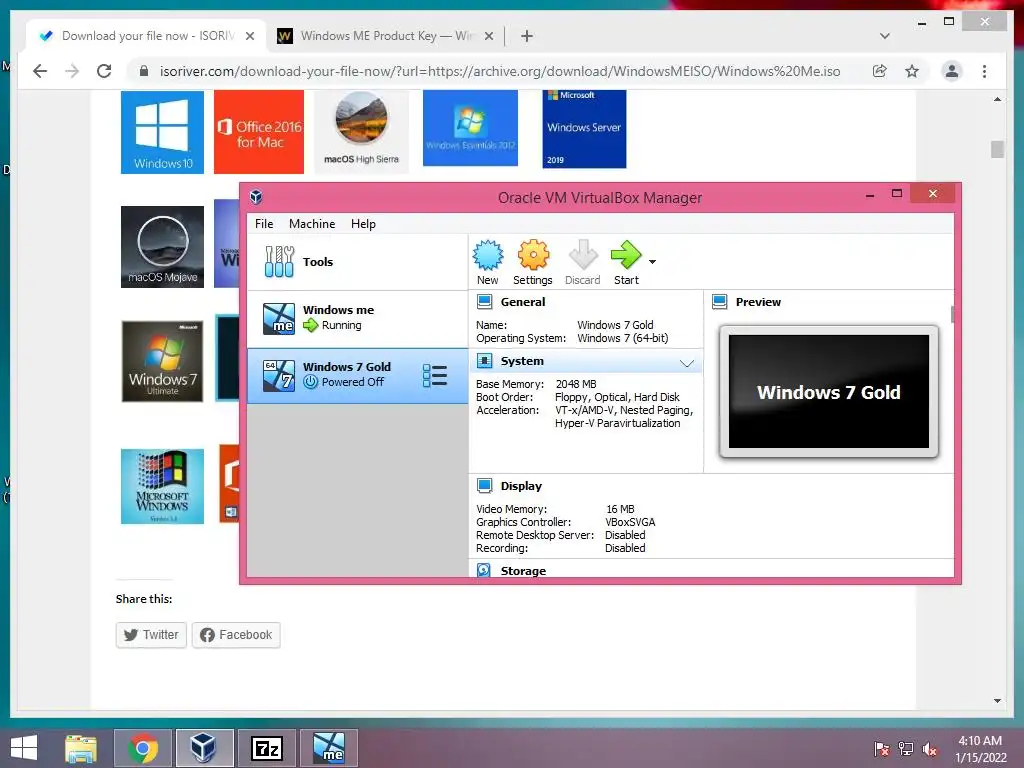Click the Display section header icon

pyautogui.click(x=485, y=486)
